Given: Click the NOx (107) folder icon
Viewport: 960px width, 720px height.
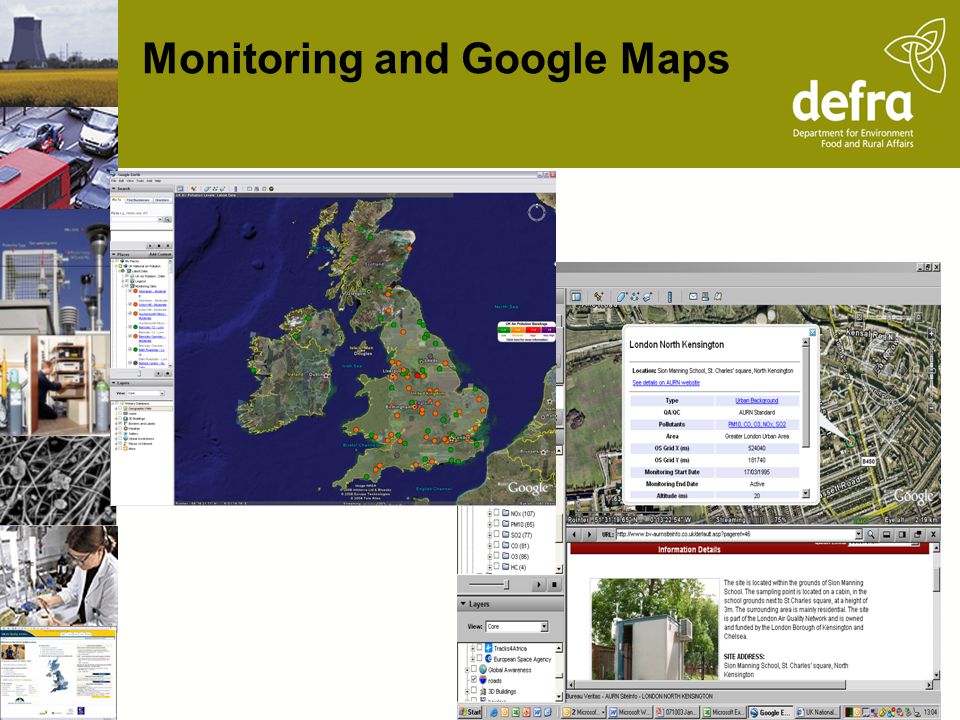Looking at the screenshot, I should (506, 513).
